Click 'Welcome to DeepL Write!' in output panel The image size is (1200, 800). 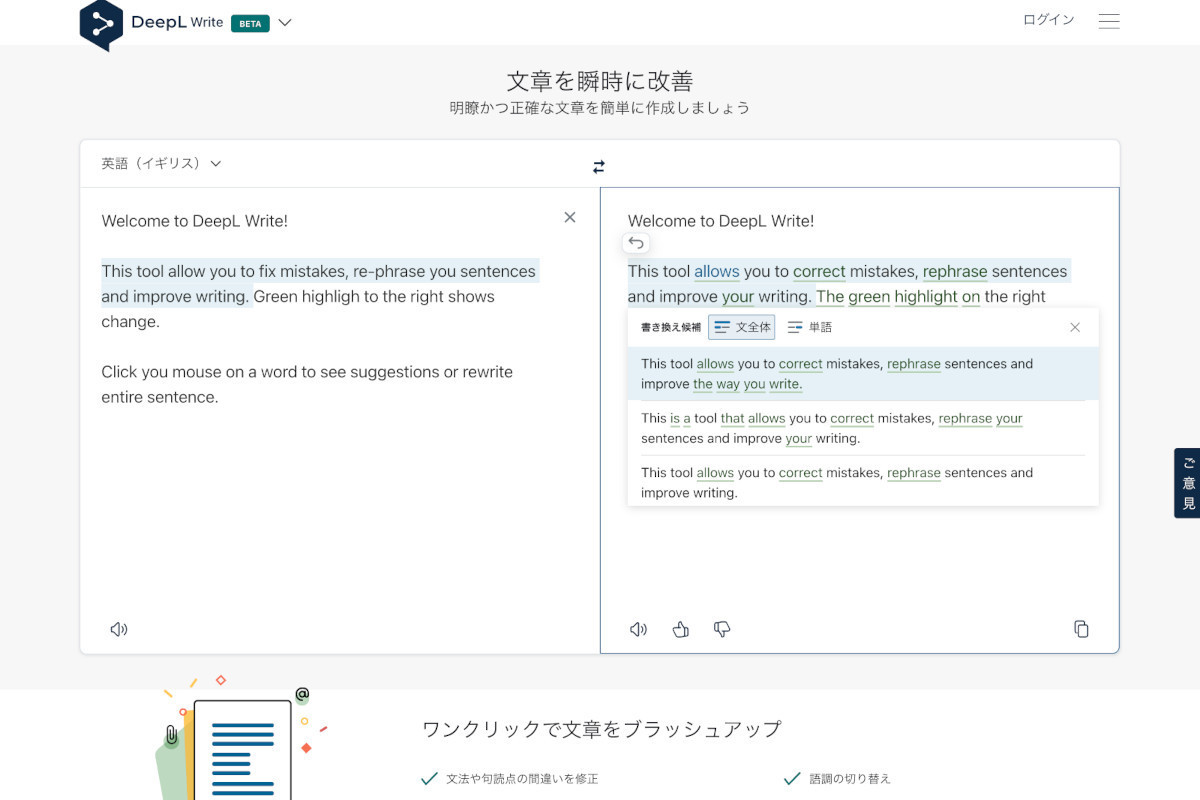click(721, 221)
